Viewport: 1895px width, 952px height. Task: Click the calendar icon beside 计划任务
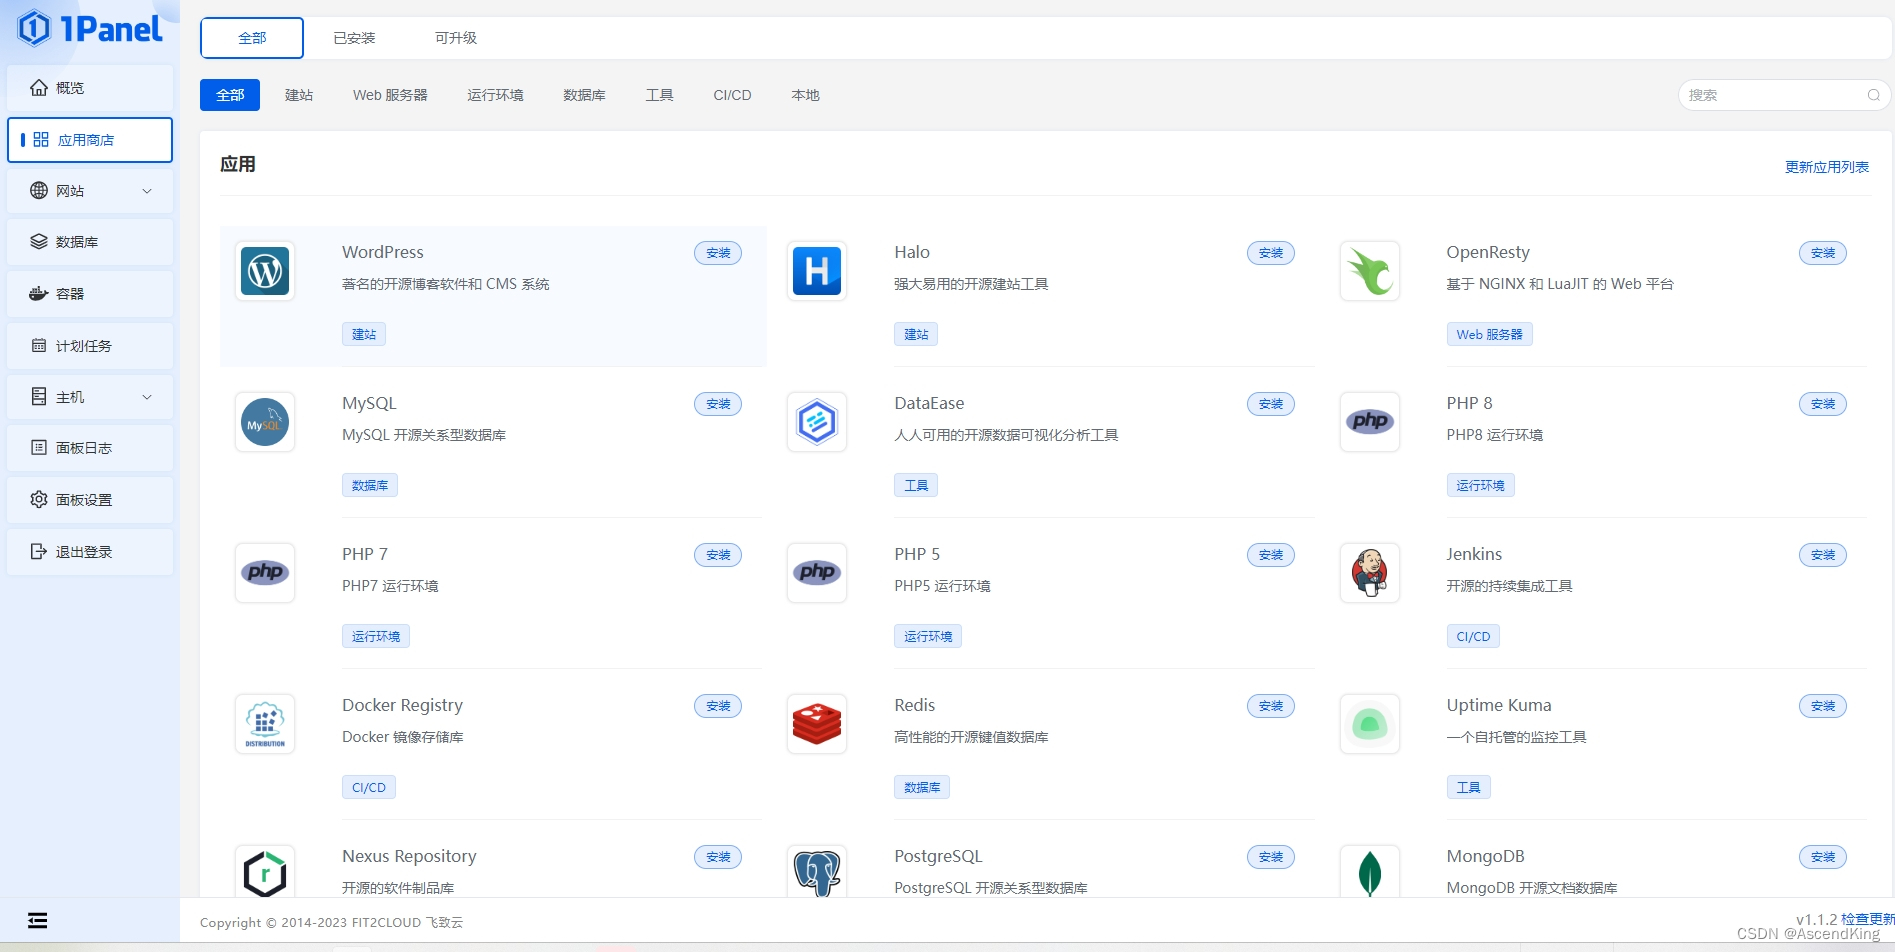click(x=39, y=345)
